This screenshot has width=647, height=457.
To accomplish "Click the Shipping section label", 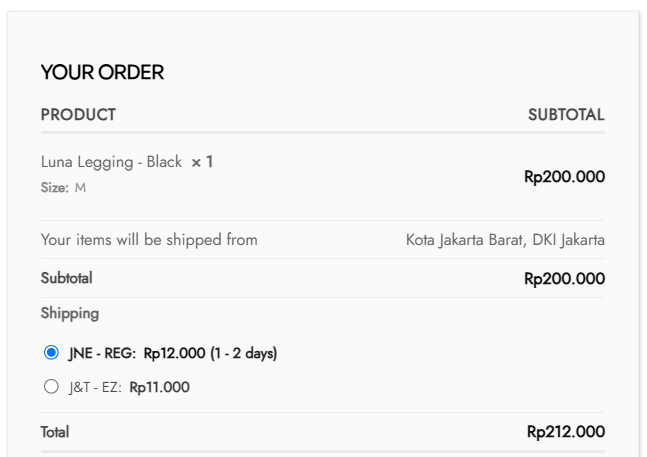I will [x=70, y=313].
